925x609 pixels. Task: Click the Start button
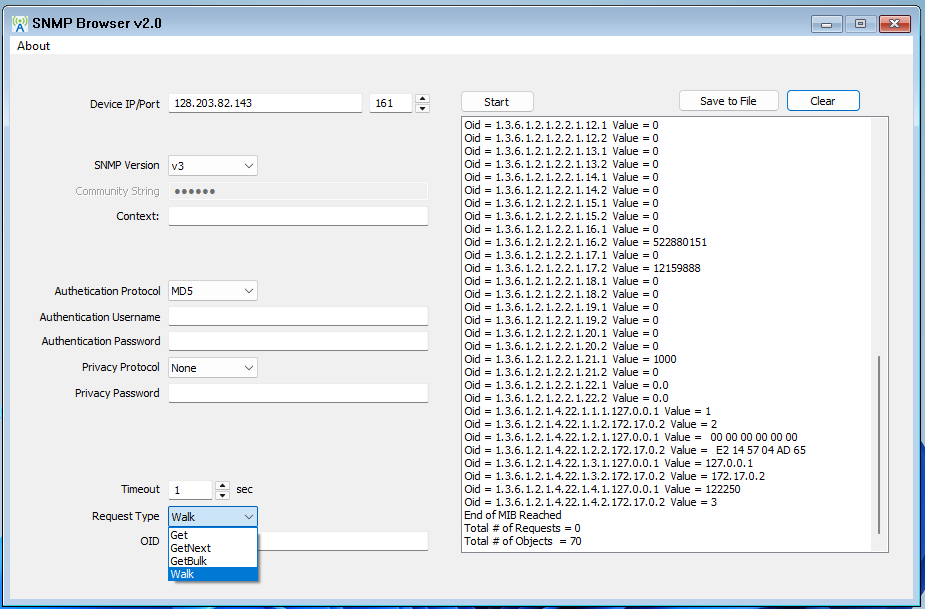pos(496,100)
